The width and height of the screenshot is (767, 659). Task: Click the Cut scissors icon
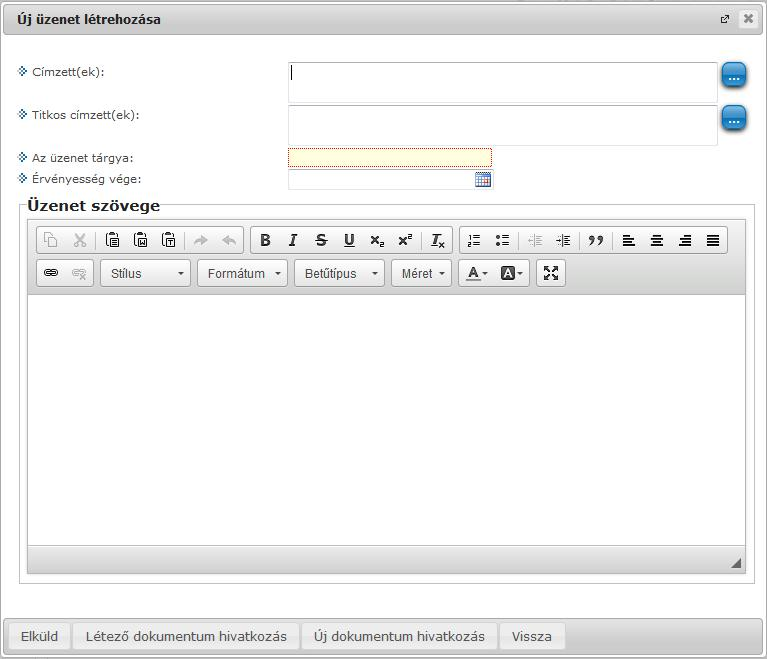coord(79,240)
